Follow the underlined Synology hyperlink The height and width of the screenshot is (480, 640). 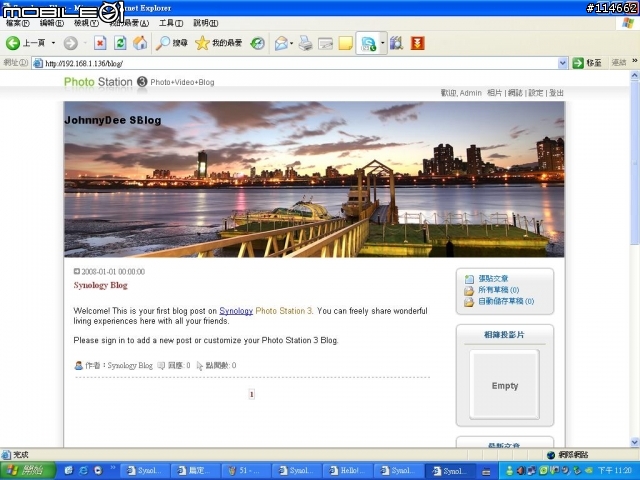click(236, 311)
